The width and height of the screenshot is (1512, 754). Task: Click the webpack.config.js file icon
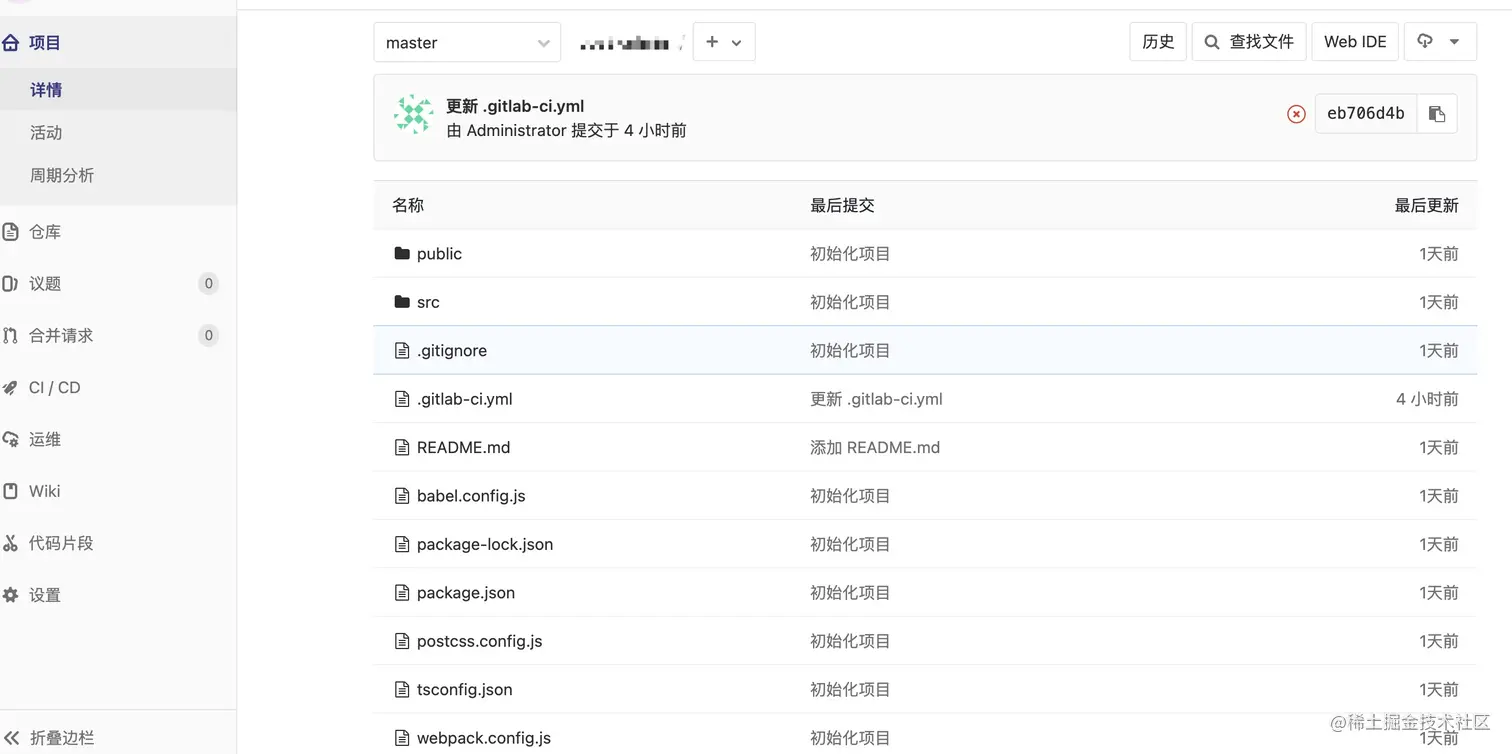click(x=402, y=738)
